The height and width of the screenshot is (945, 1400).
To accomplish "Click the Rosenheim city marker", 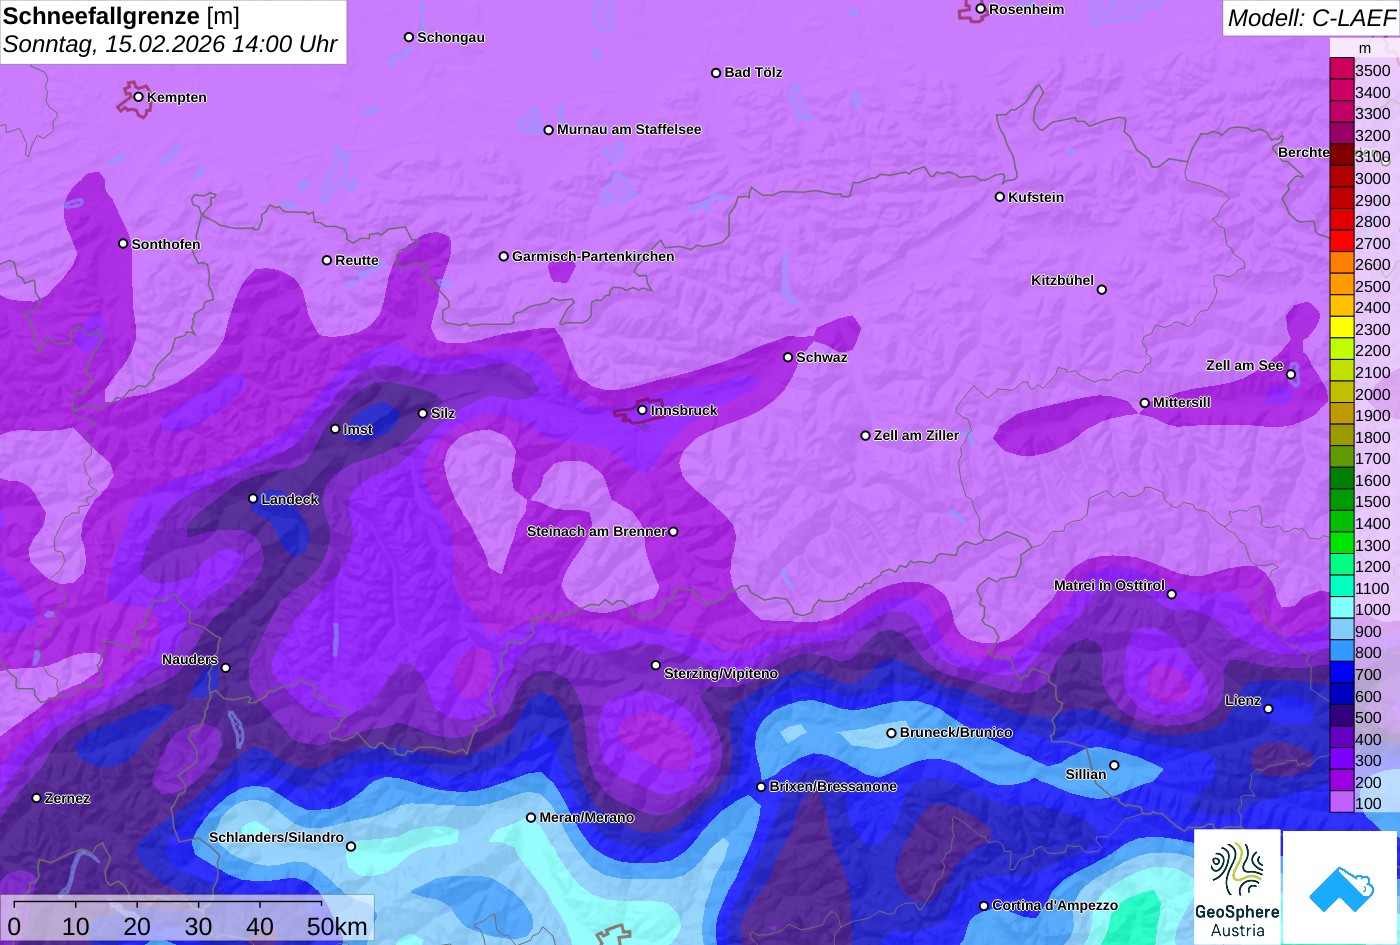I will click(x=981, y=9).
